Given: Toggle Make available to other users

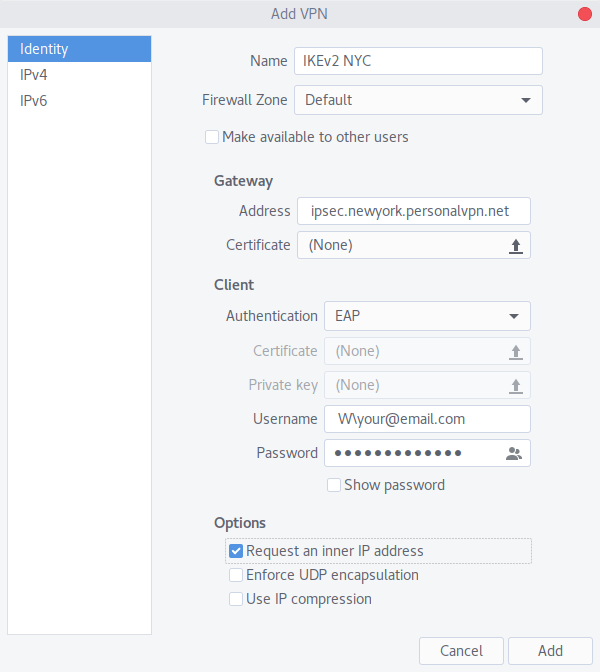Looking at the screenshot, I should pos(212,137).
